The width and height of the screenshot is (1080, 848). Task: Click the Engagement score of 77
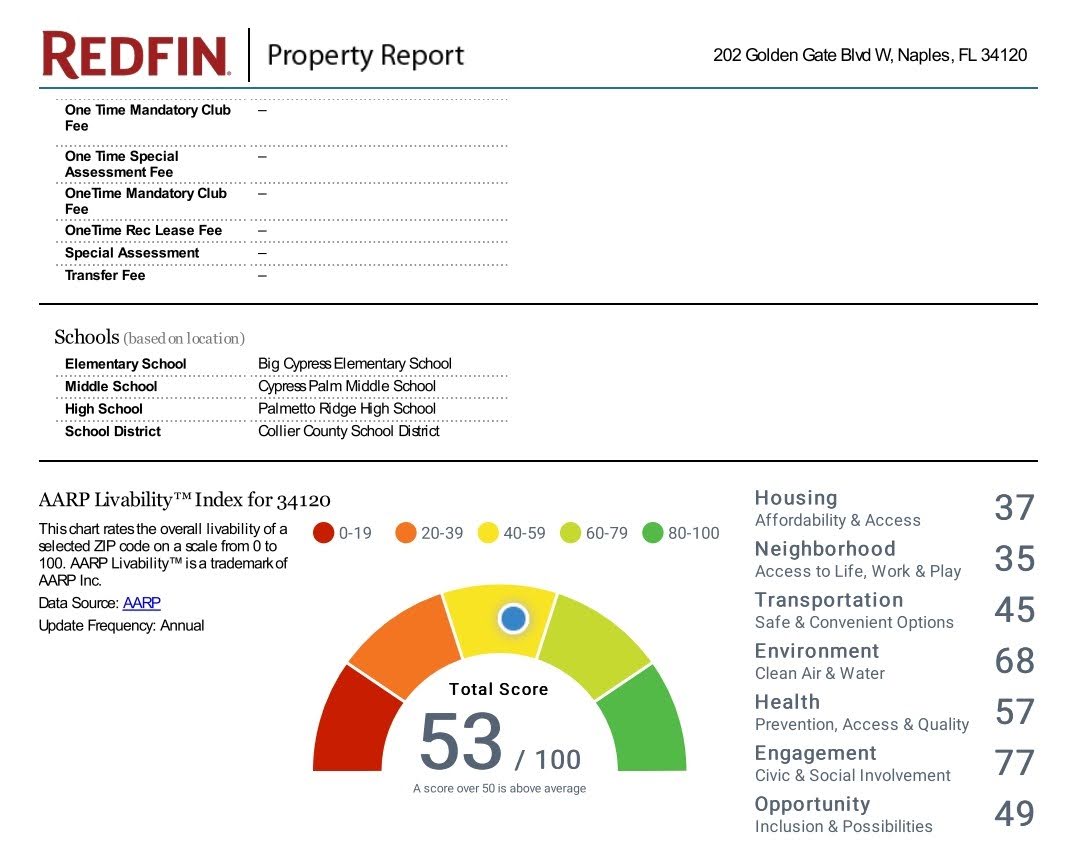click(1014, 763)
